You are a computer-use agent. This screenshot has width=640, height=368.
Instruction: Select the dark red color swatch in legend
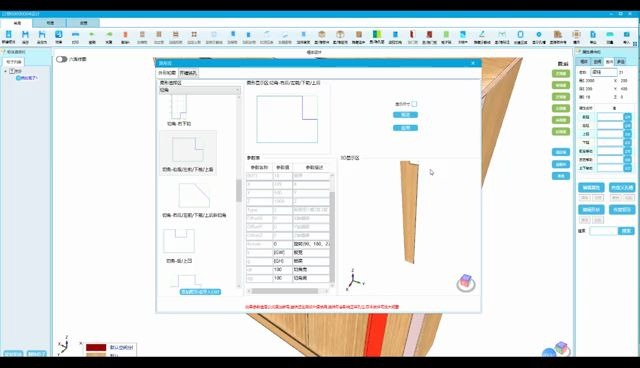point(96,347)
